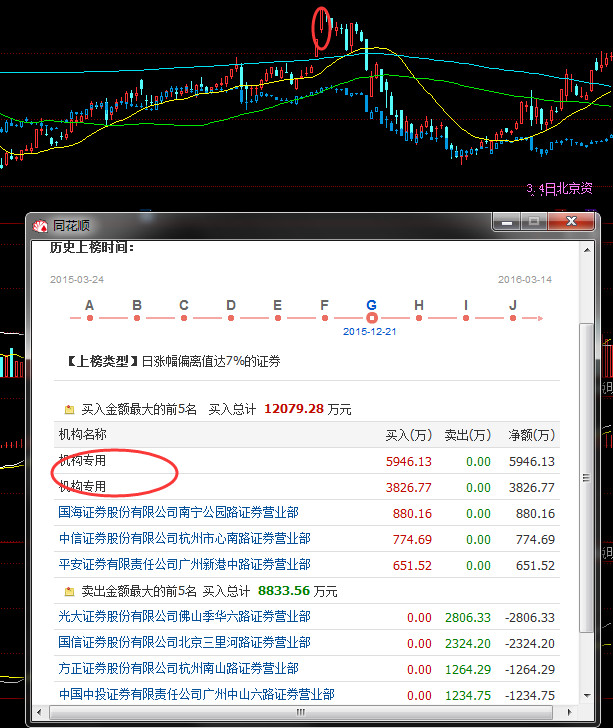The width and height of the screenshot is (613, 728).
Task: Select timeline point H
Action: (x=419, y=318)
